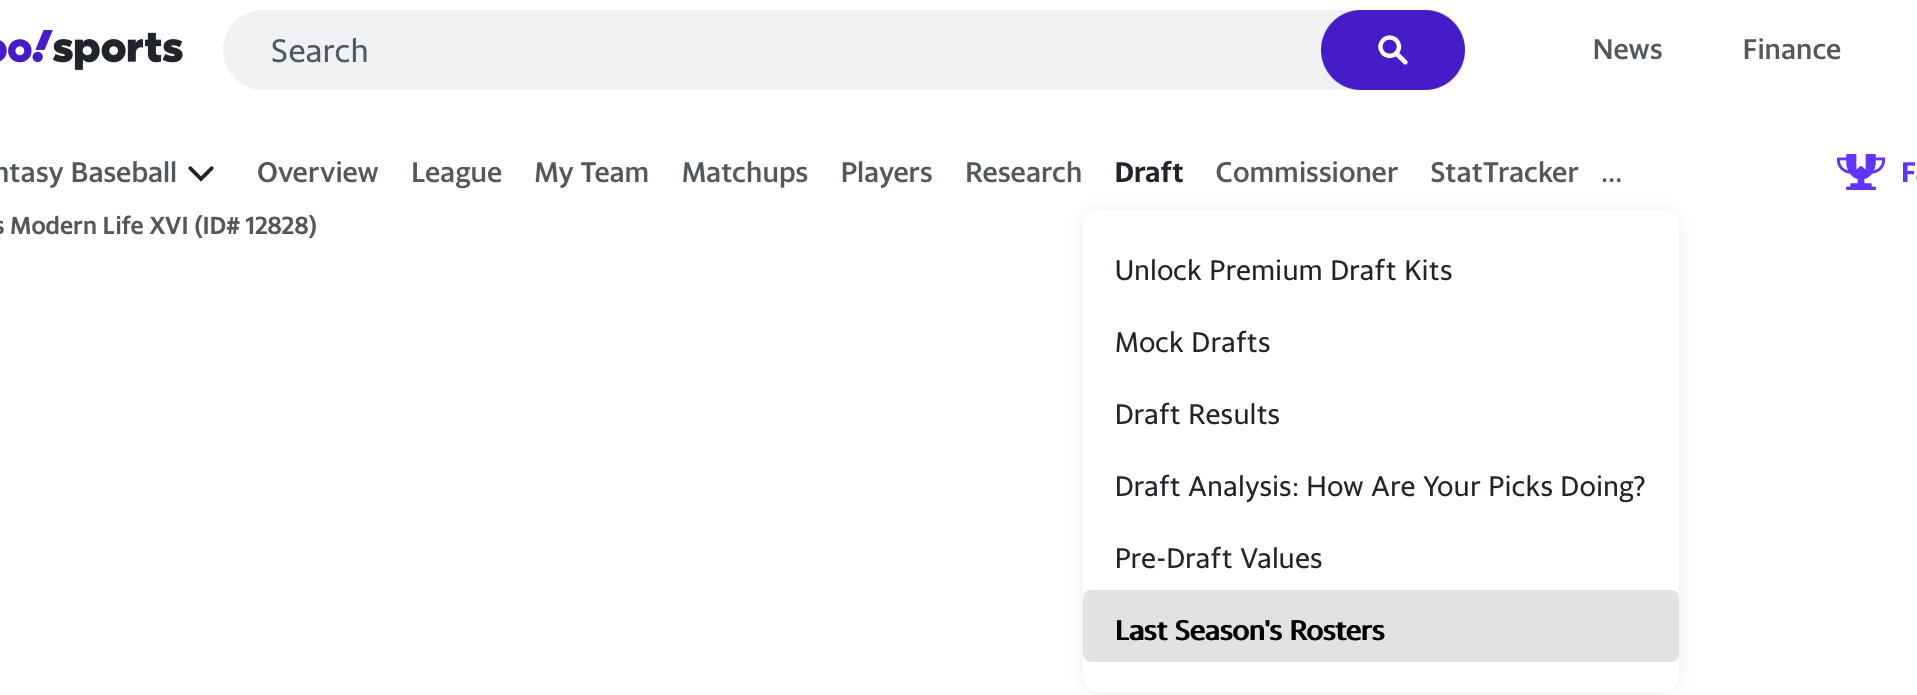
Task: Select Unlock Premium Draft Kits menu item
Action: click(1282, 271)
